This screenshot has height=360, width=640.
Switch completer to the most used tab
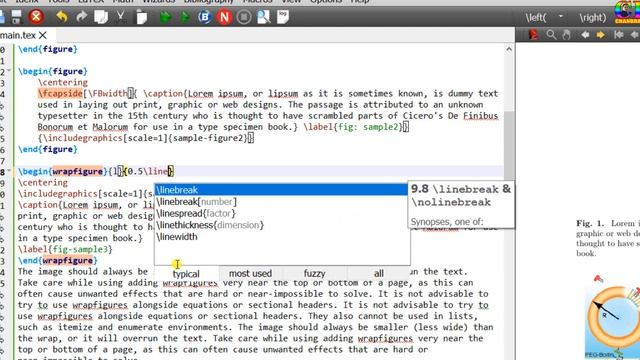(250, 273)
